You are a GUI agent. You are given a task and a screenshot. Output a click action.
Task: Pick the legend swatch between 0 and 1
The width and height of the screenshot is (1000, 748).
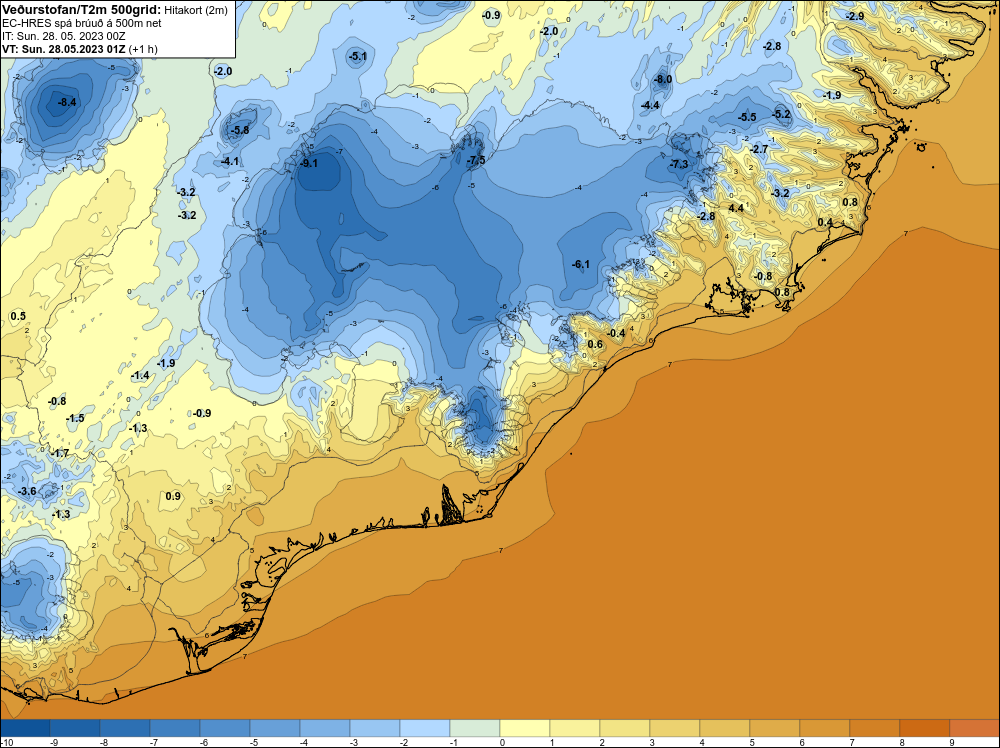point(525,728)
